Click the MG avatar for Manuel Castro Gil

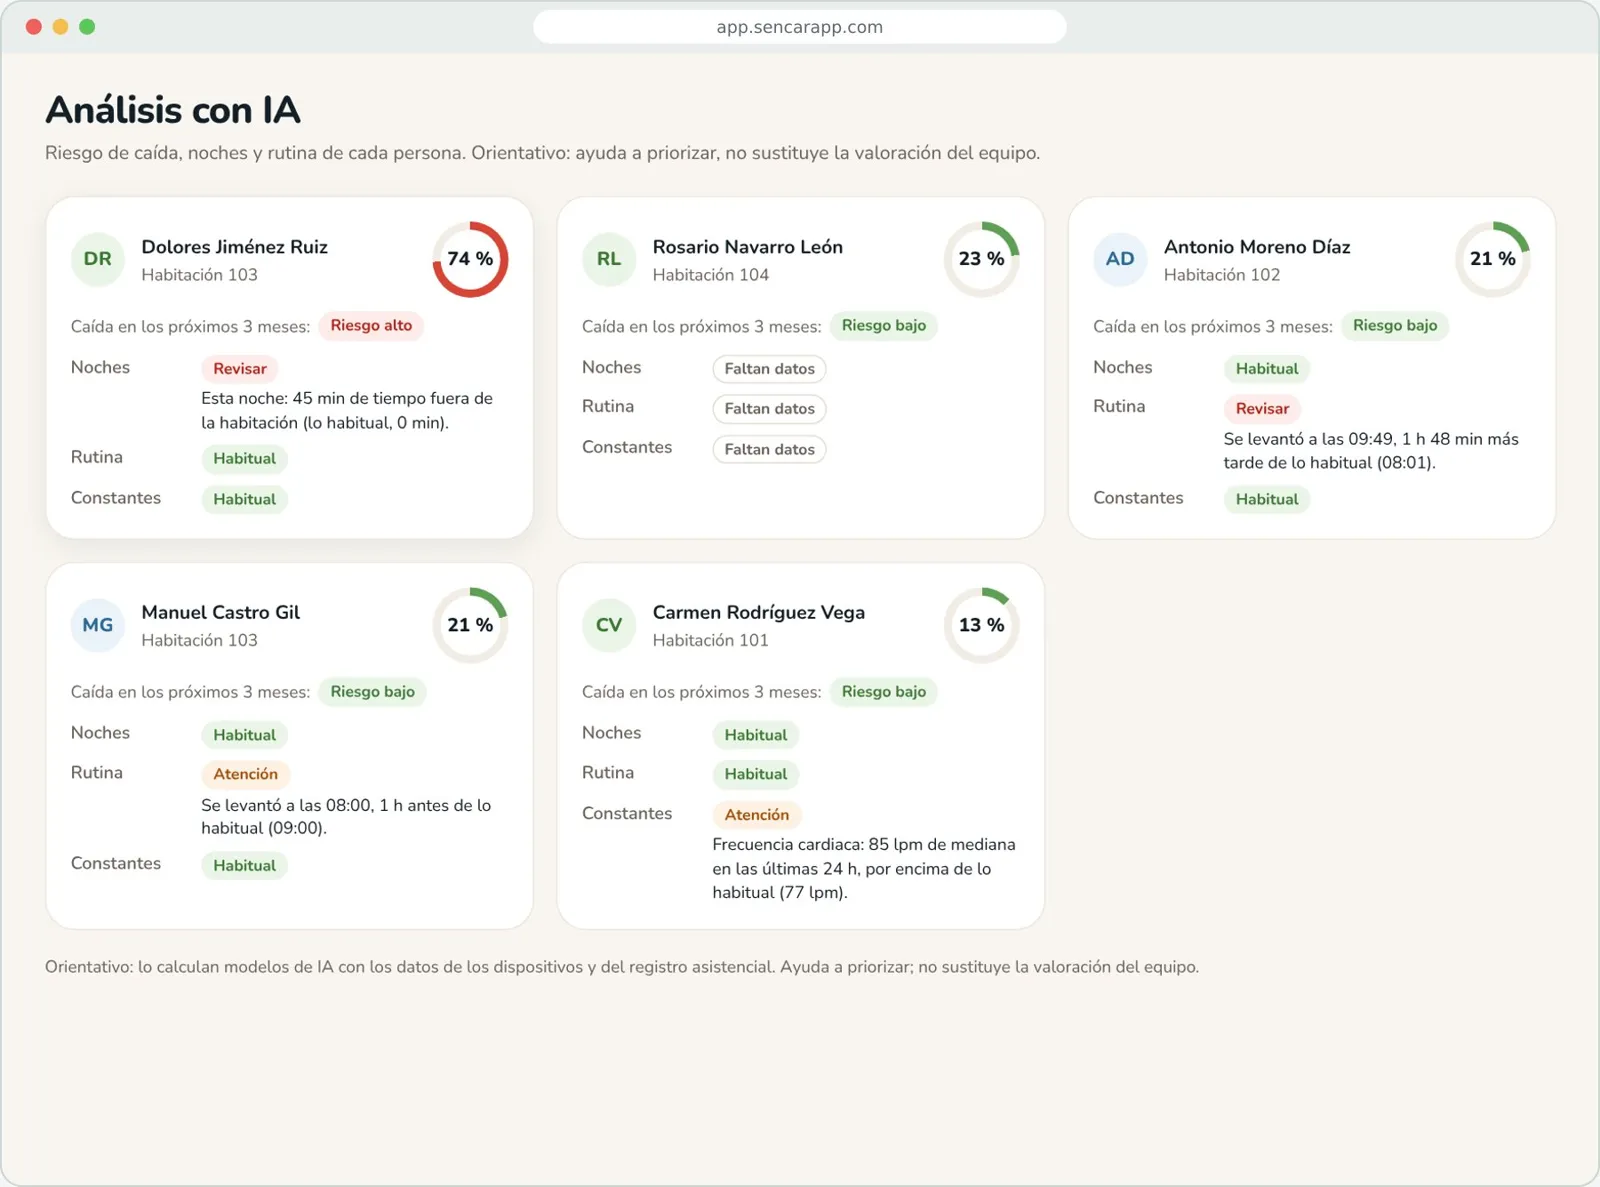[x=97, y=625]
